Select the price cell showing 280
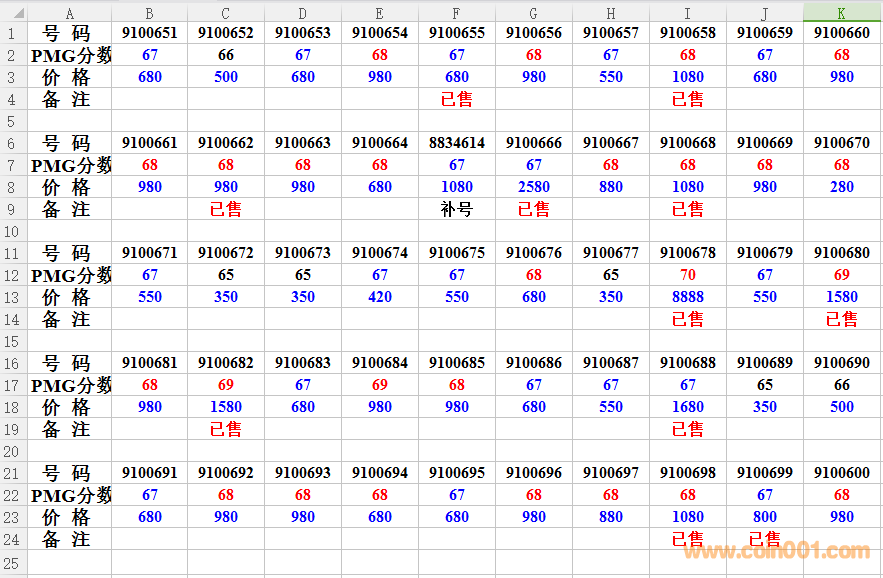 (x=841, y=187)
